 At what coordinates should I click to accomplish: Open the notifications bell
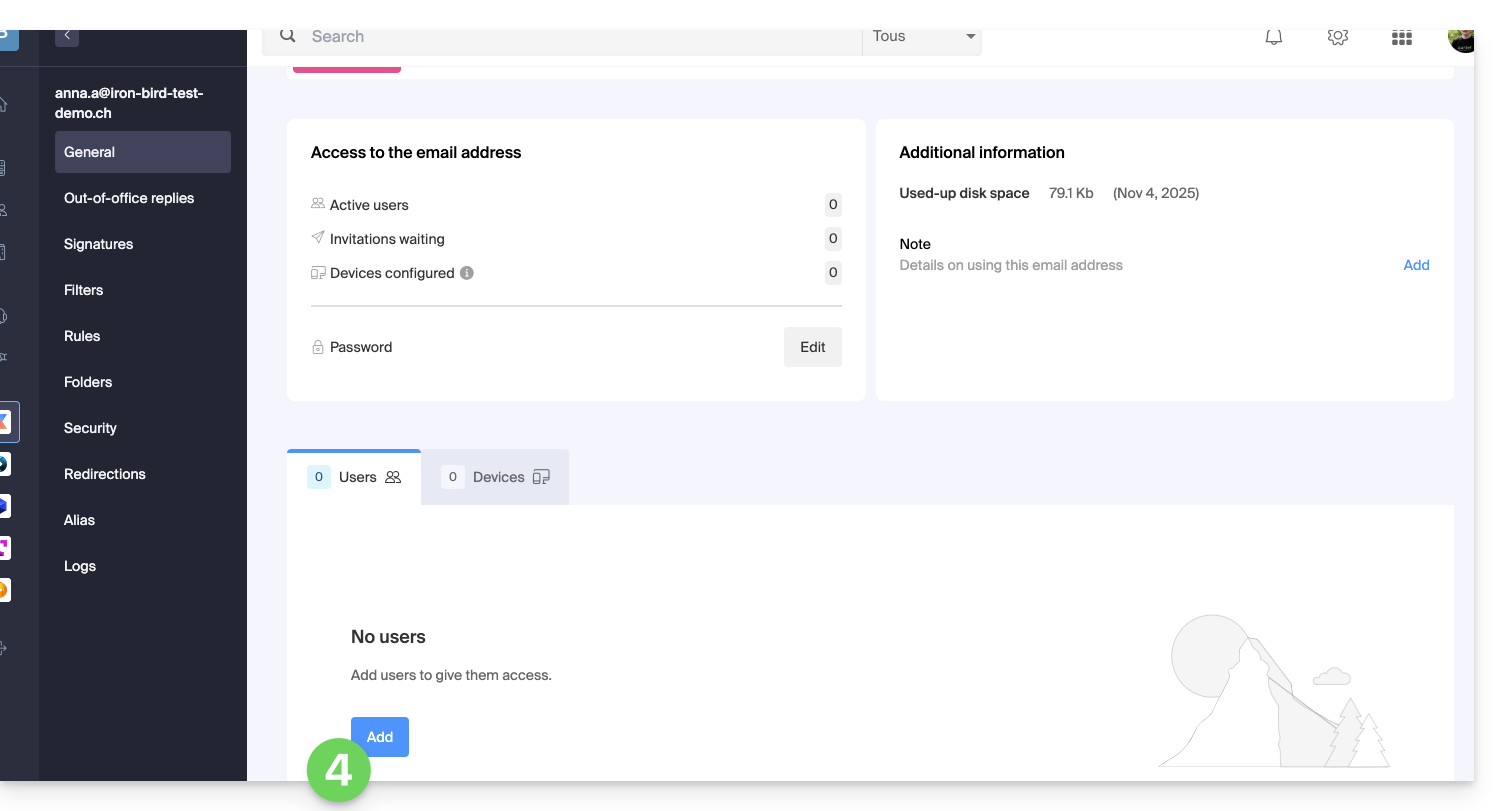coord(1274,37)
